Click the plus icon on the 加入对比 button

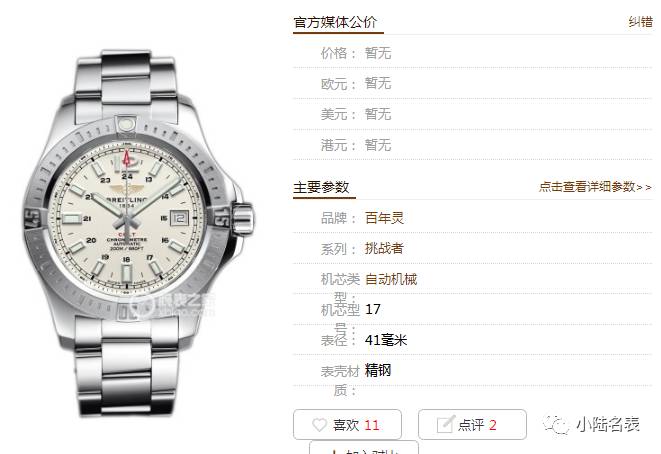pos(334,452)
